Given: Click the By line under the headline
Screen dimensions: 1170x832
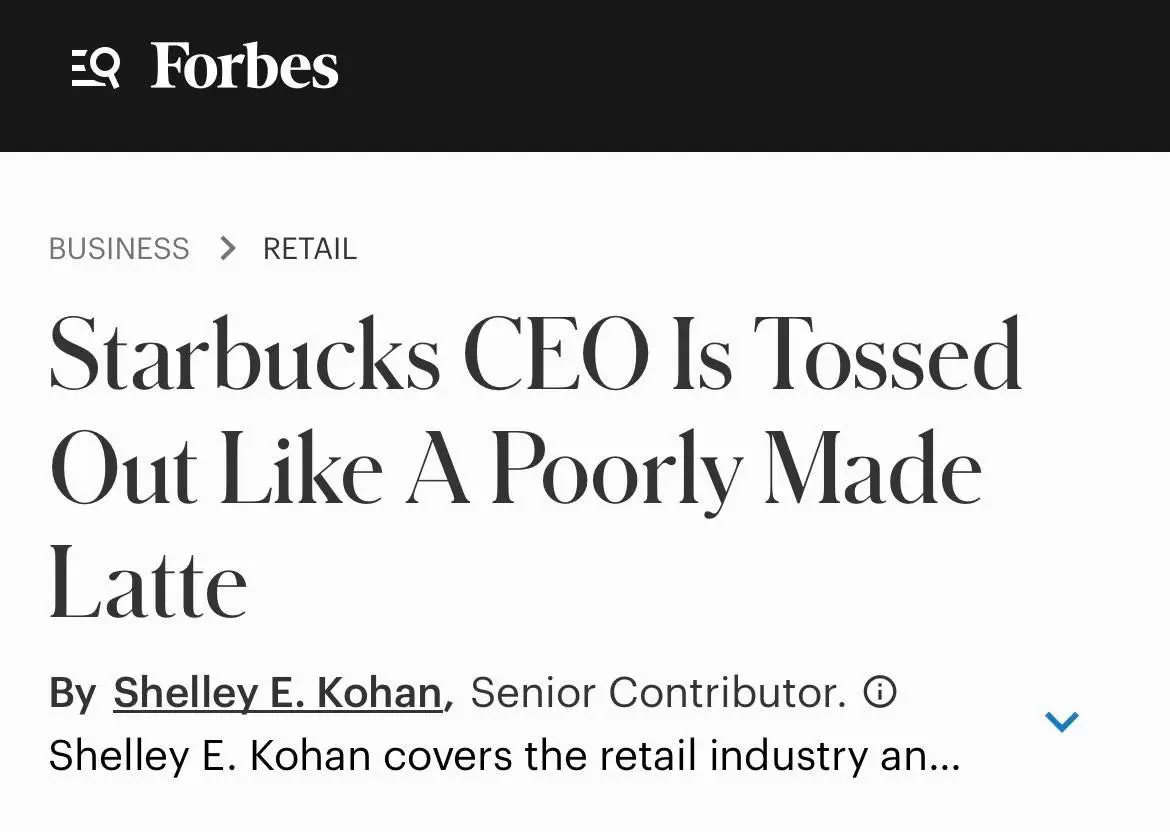Looking at the screenshot, I should (75, 691).
